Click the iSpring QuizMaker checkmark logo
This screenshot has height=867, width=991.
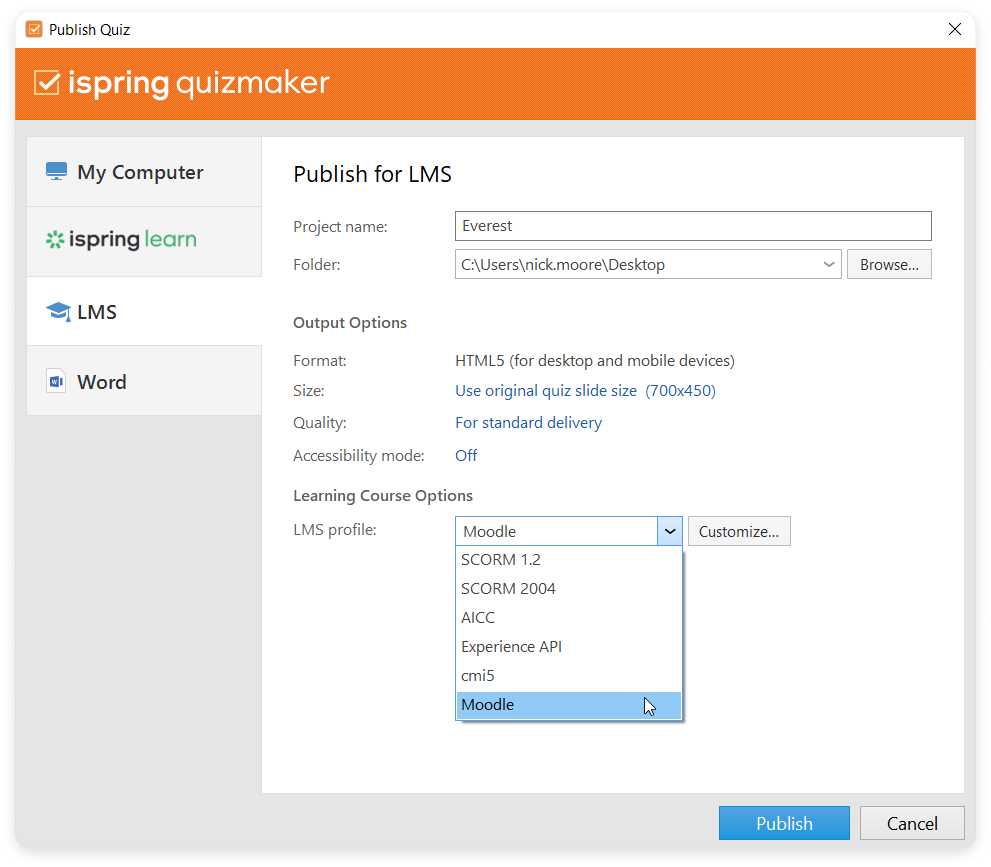[47, 83]
